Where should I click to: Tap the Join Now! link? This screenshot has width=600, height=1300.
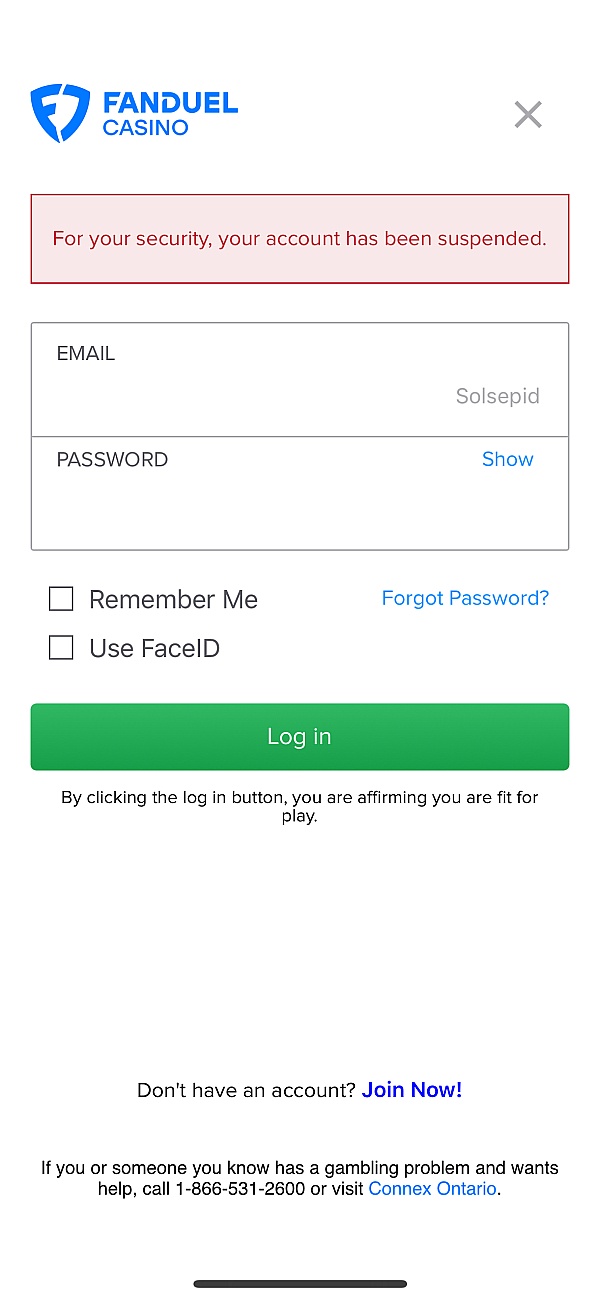click(x=412, y=1090)
